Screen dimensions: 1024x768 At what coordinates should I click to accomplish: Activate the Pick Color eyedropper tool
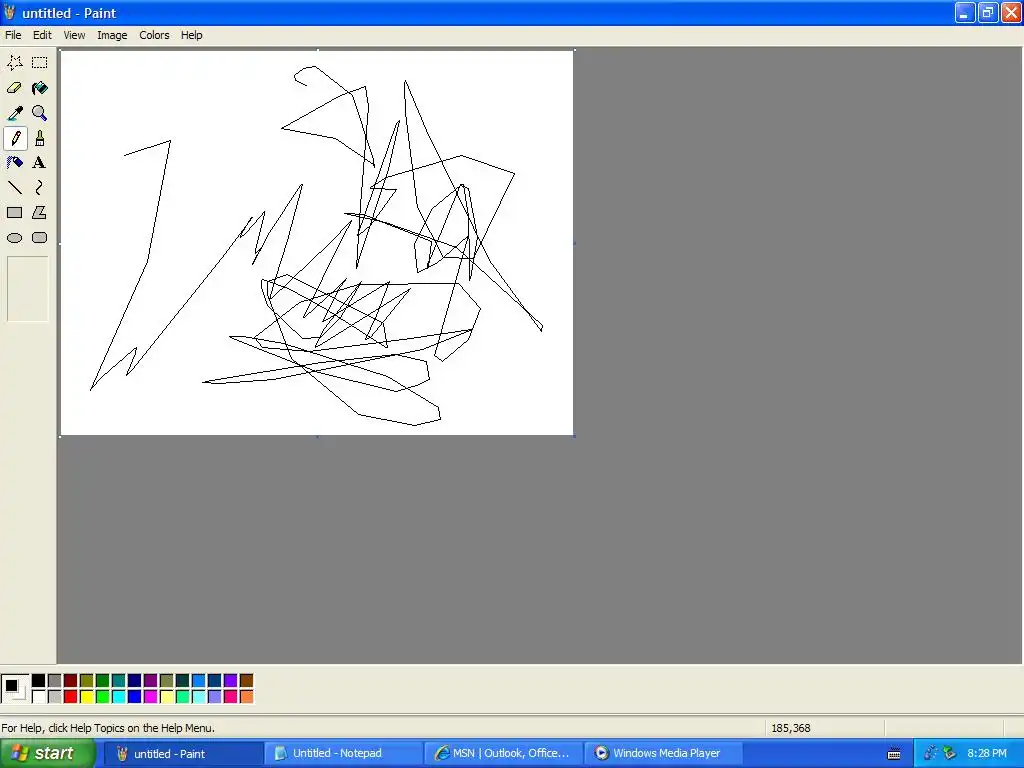(14, 113)
